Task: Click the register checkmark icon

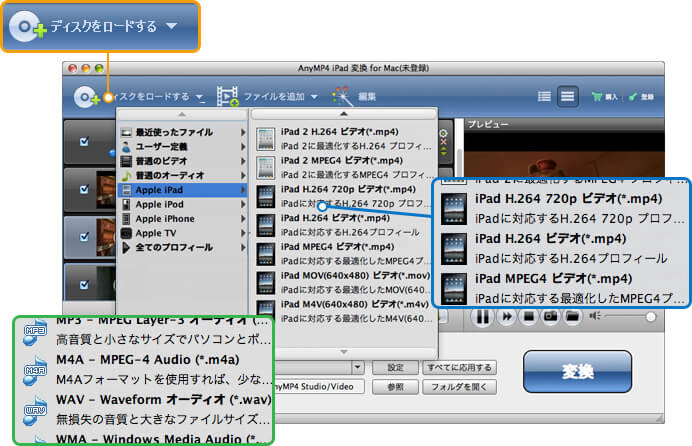Action: point(633,97)
